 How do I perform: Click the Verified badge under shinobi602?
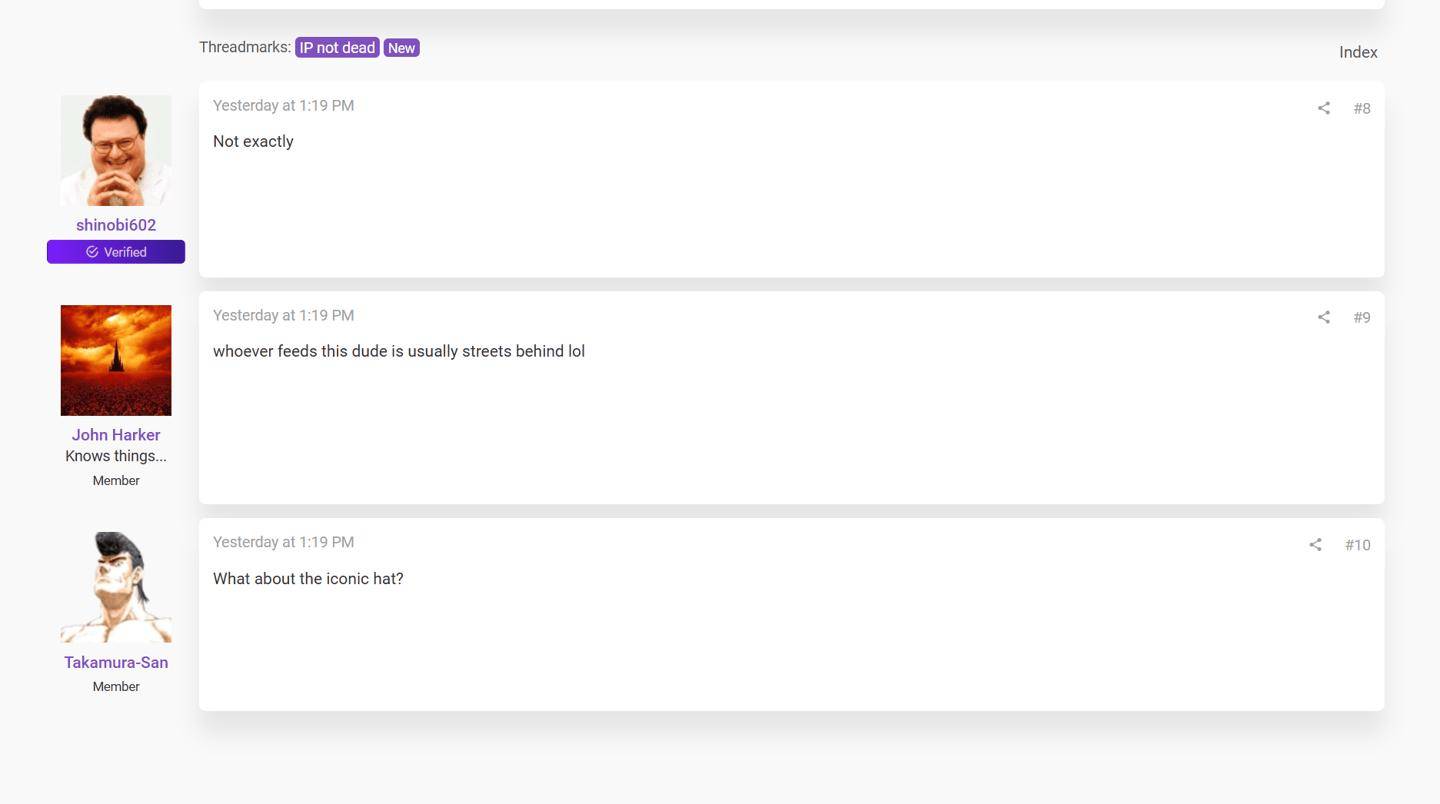coord(116,252)
